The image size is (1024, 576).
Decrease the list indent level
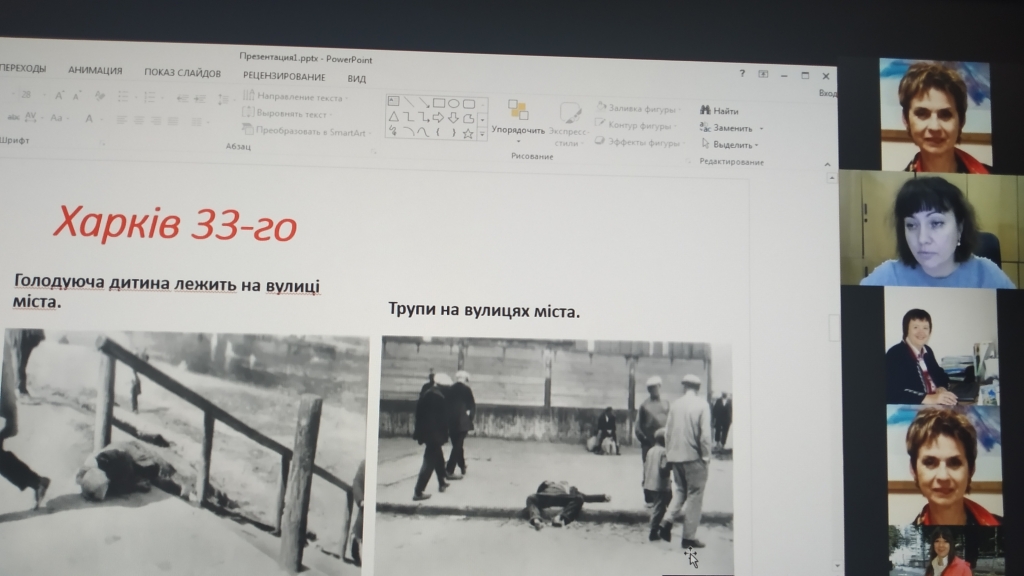(182, 99)
